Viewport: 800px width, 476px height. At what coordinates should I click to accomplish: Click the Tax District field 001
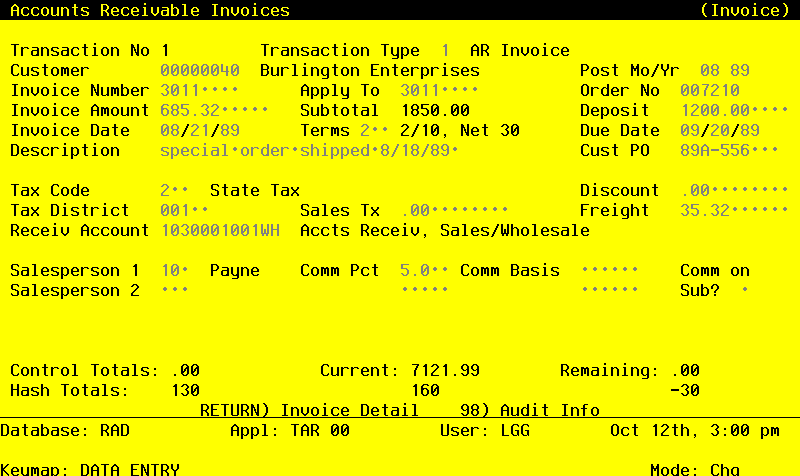[x=184, y=210]
